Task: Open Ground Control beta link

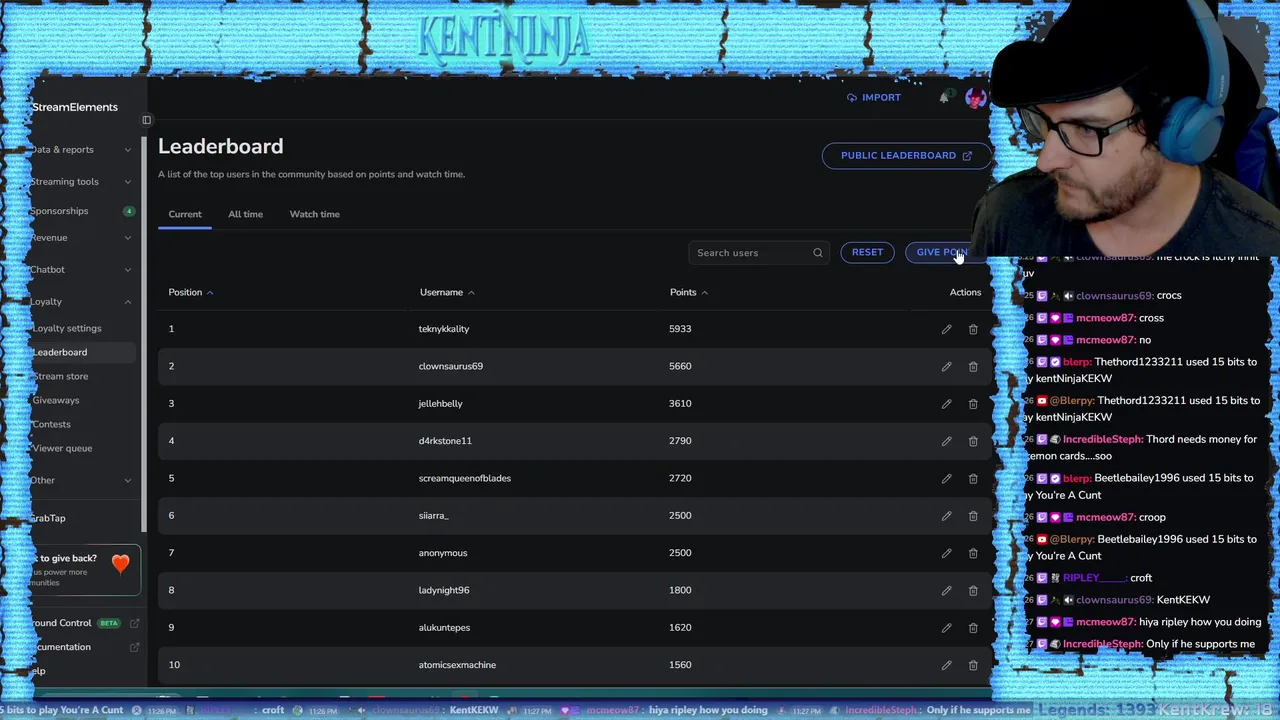Action: pos(83,623)
